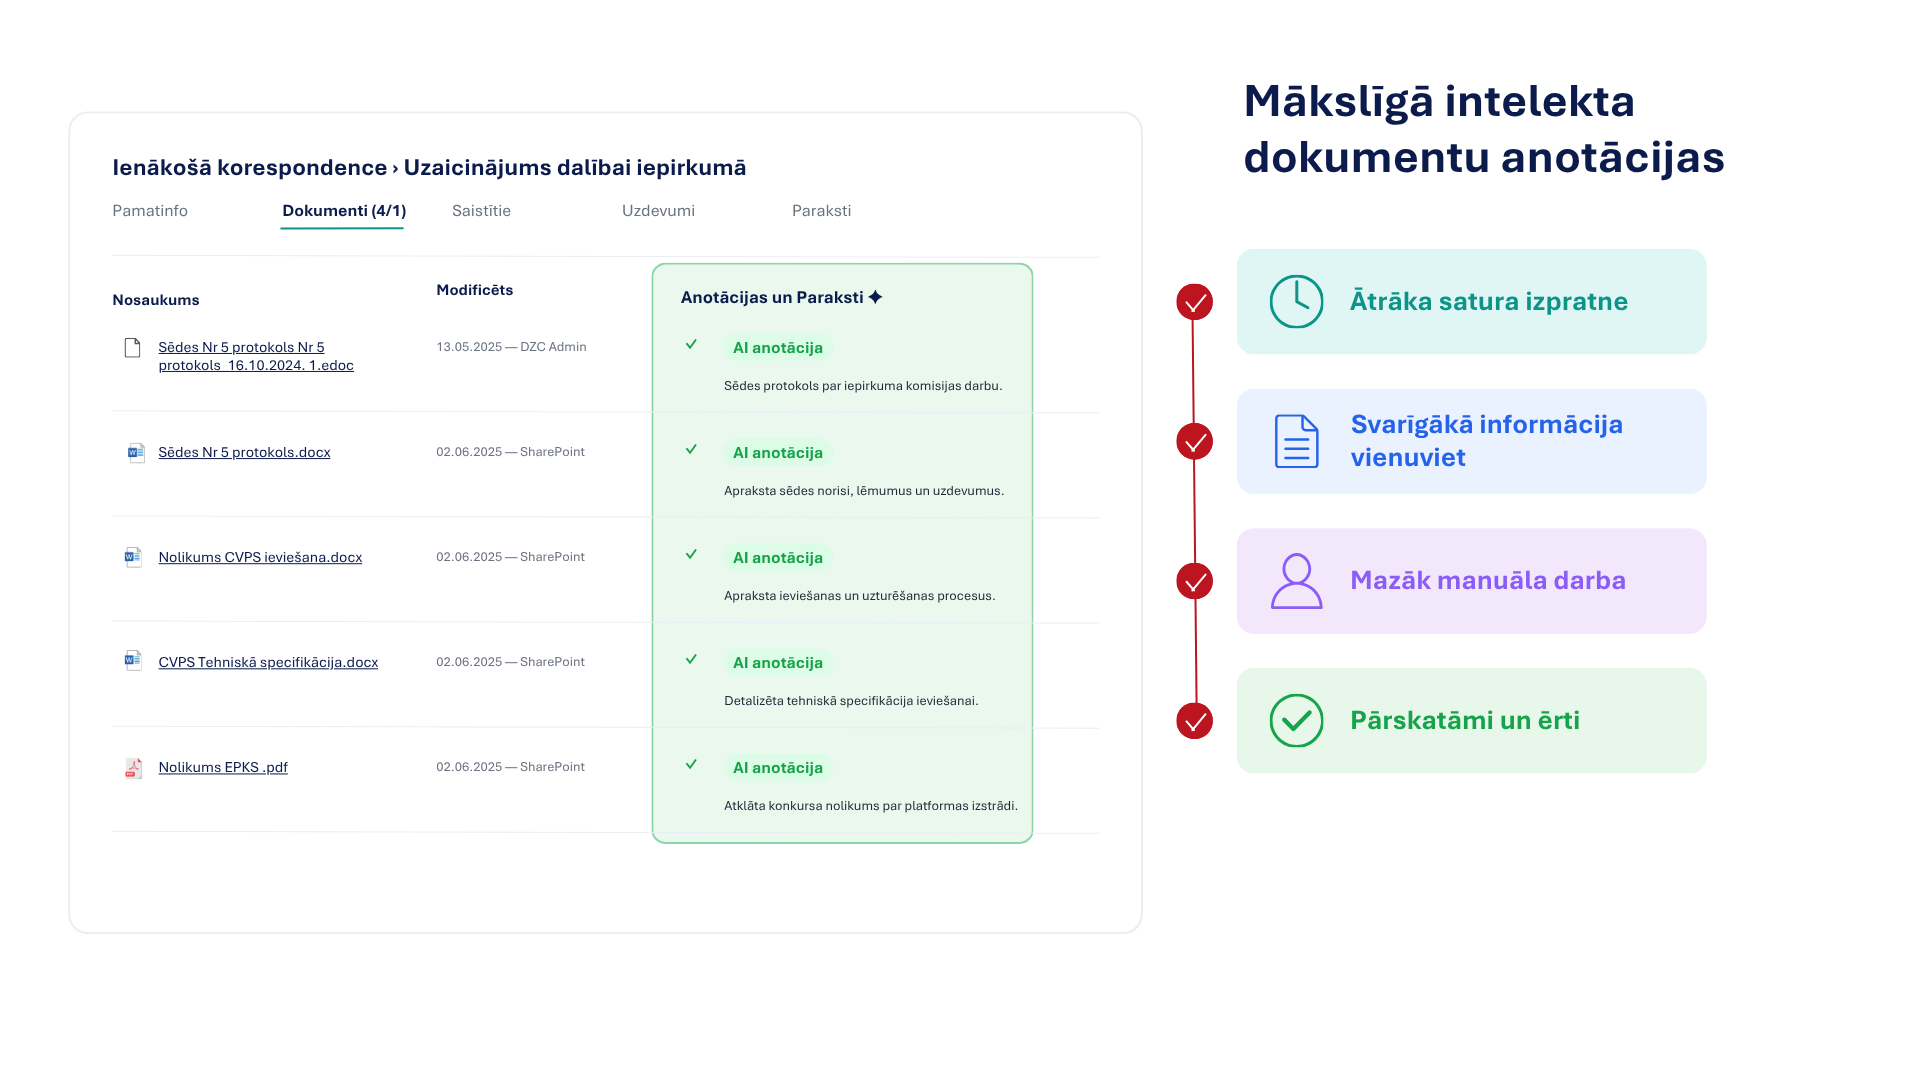Viewport: 1920px width, 1080px height.
Task: Click the Word icon beside Sēdes Nr 5 protokols.docx
Action: point(135,453)
